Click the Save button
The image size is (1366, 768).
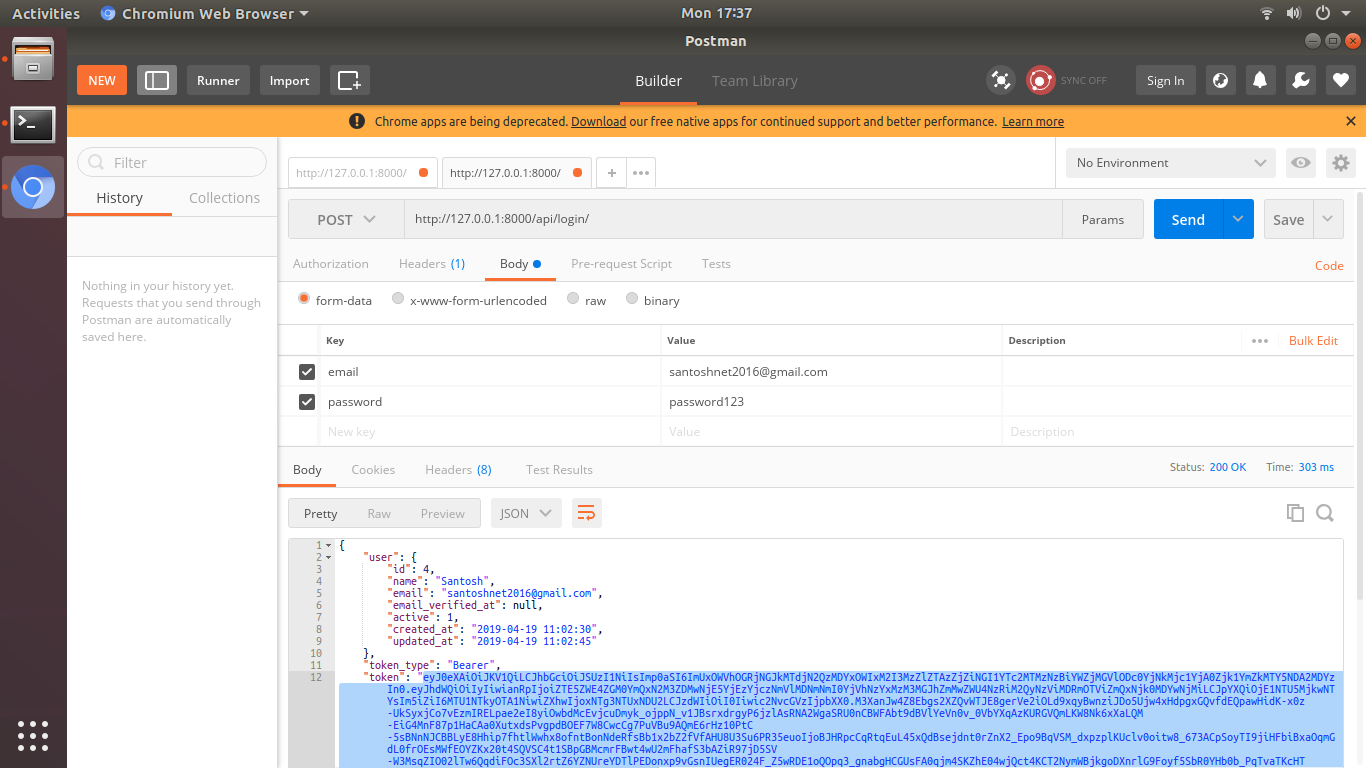1288,219
